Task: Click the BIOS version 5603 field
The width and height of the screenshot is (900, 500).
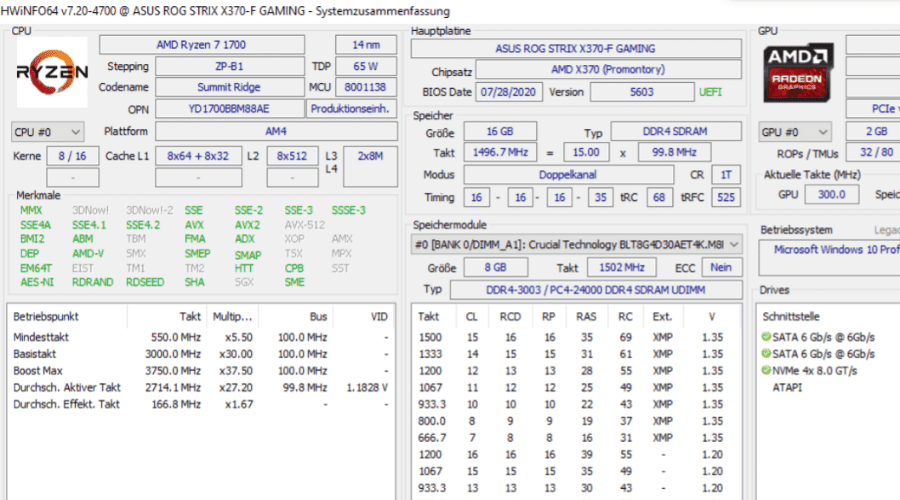Action: 642,92
